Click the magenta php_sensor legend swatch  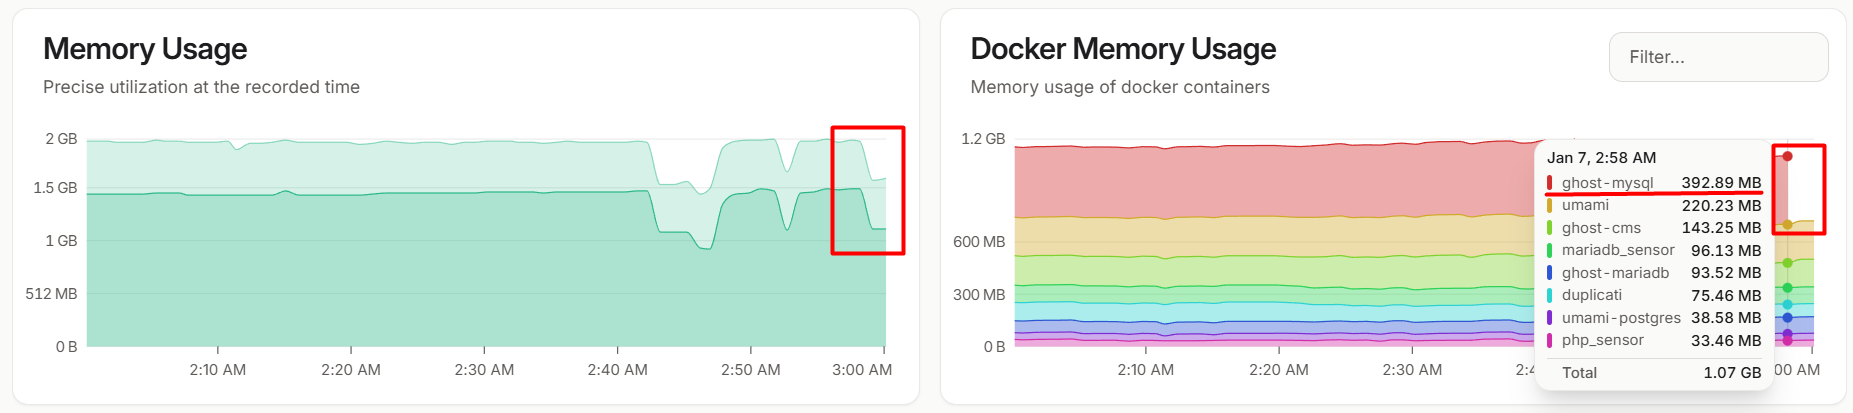tap(1549, 340)
